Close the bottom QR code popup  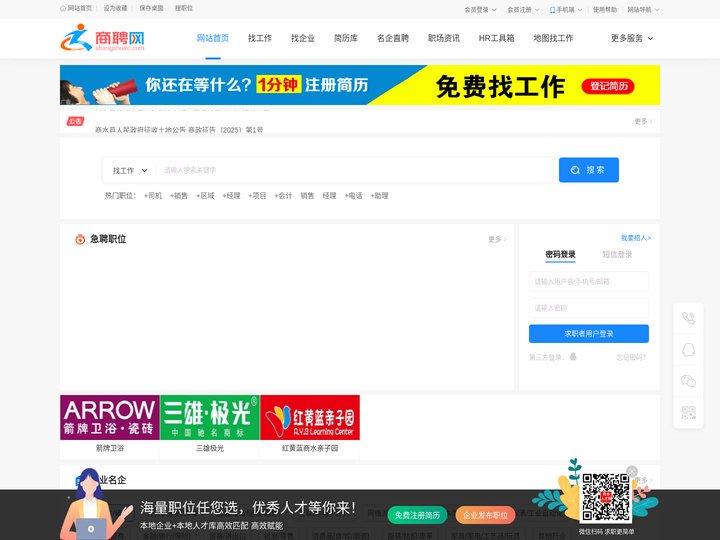pyautogui.click(x=632, y=471)
